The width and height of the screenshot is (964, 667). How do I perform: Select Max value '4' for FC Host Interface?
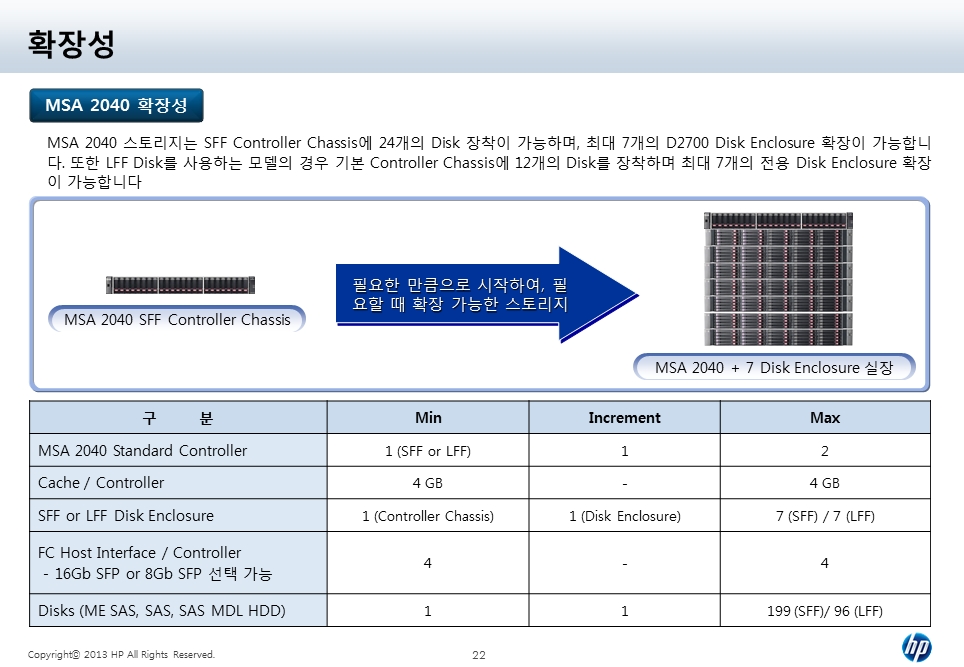tap(825, 562)
